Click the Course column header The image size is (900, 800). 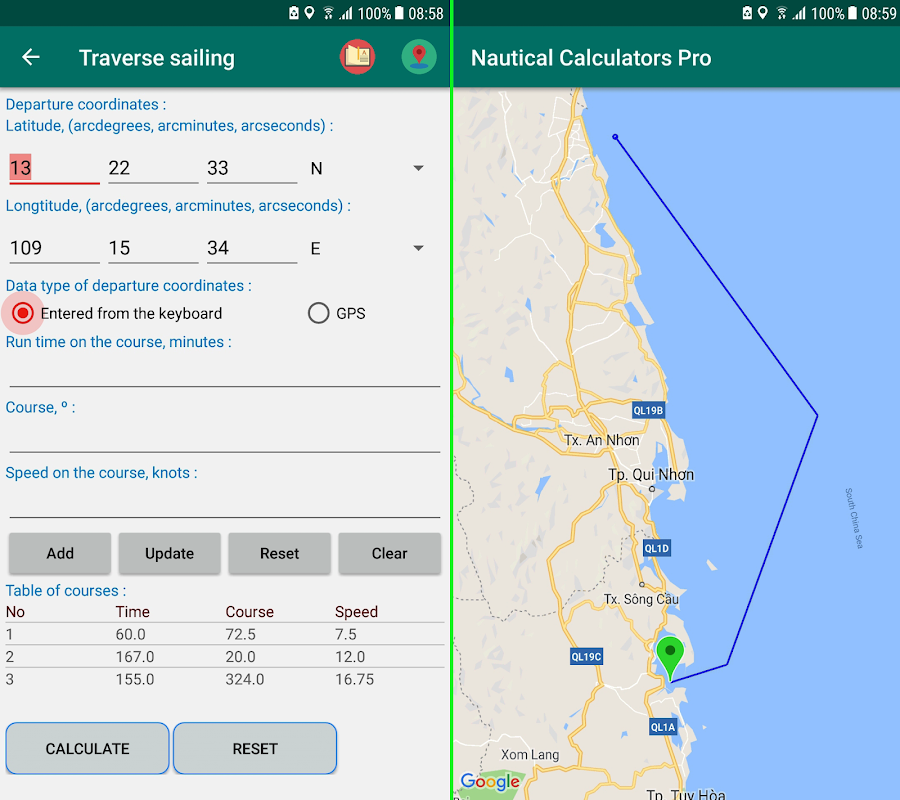[x=250, y=612]
